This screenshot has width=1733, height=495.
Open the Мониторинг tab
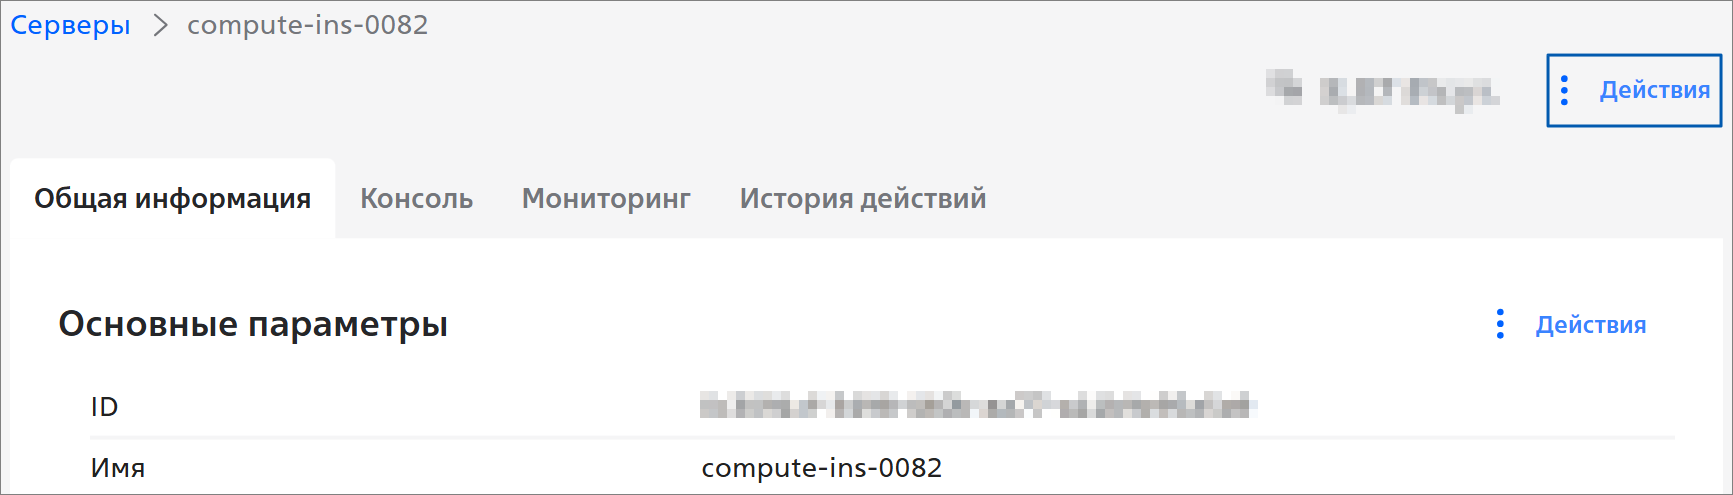click(606, 199)
